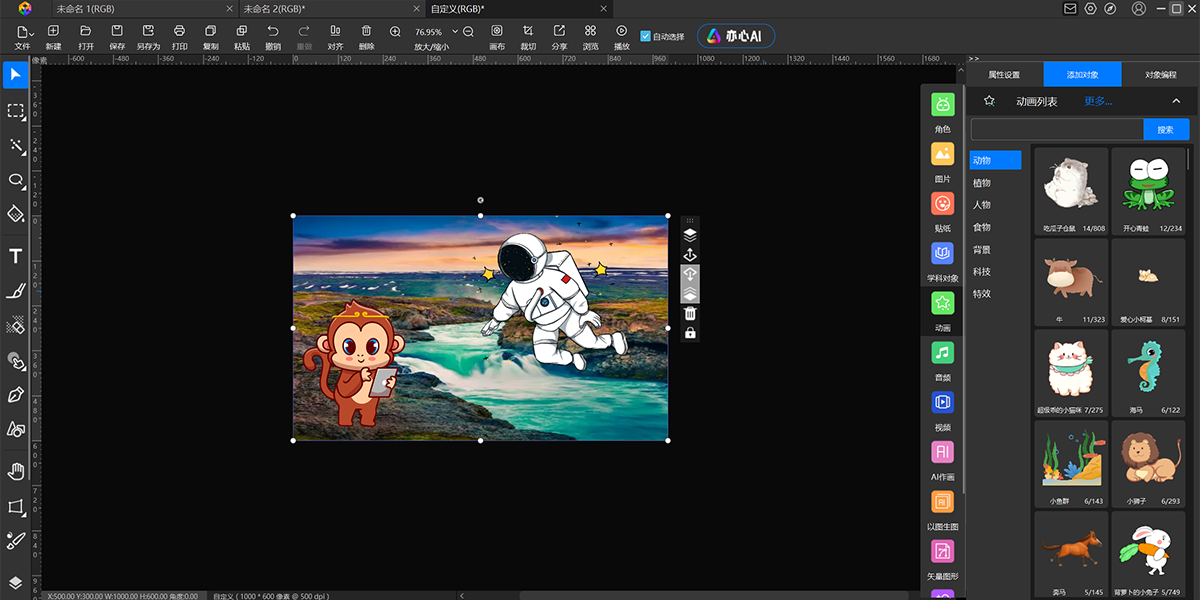
Task: Click the Crop (裁切) toolbar icon
Action: pyautogui.click(x=528, y=32)
